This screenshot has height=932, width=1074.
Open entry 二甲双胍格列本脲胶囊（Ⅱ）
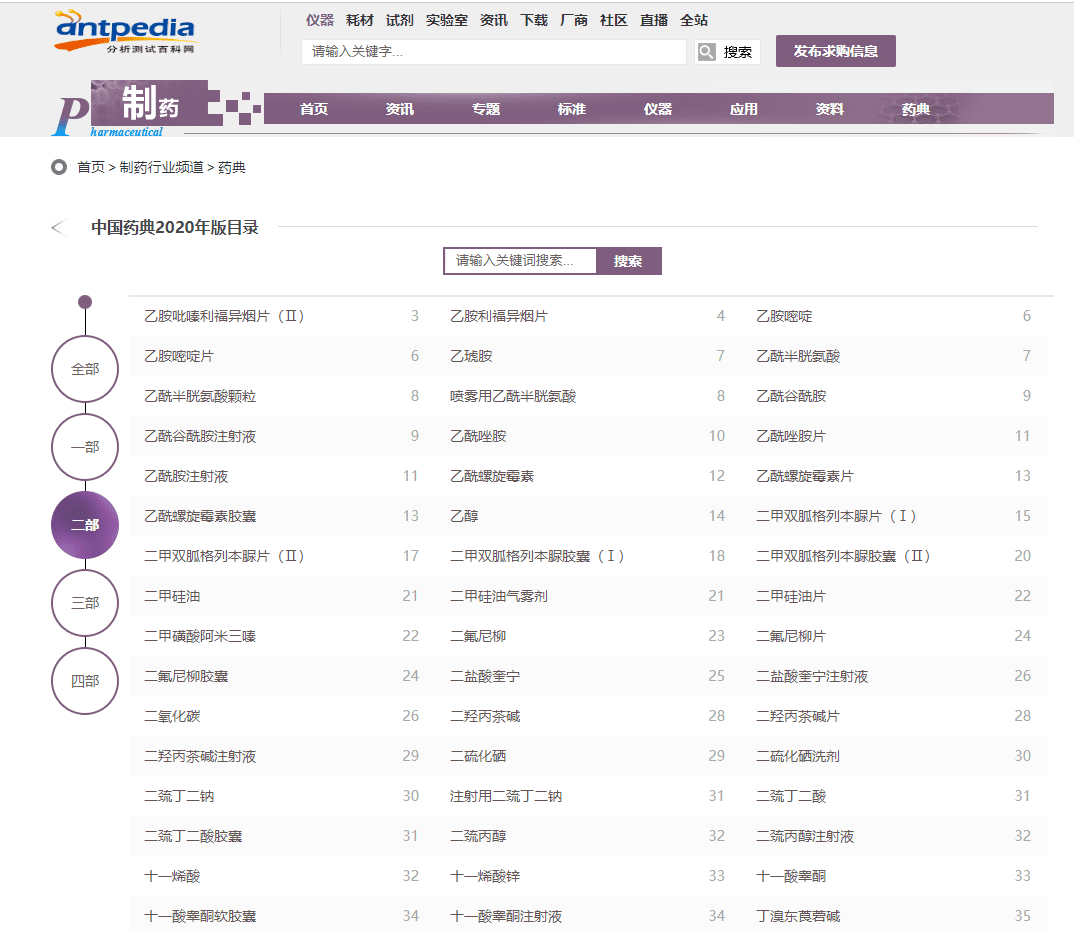[x=844, y=556]
